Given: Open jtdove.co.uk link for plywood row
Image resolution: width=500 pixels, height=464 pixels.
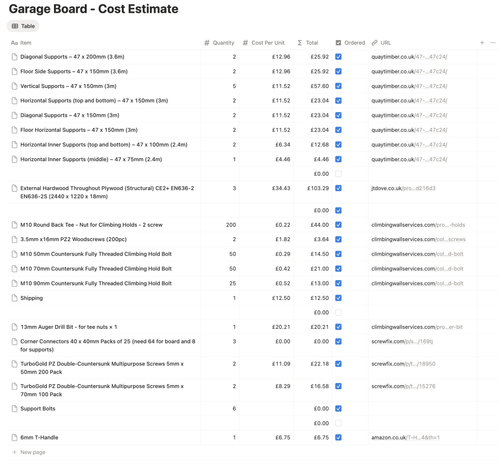Looking at the screenshot, I should pyautogui.click(x=403, y=188).
